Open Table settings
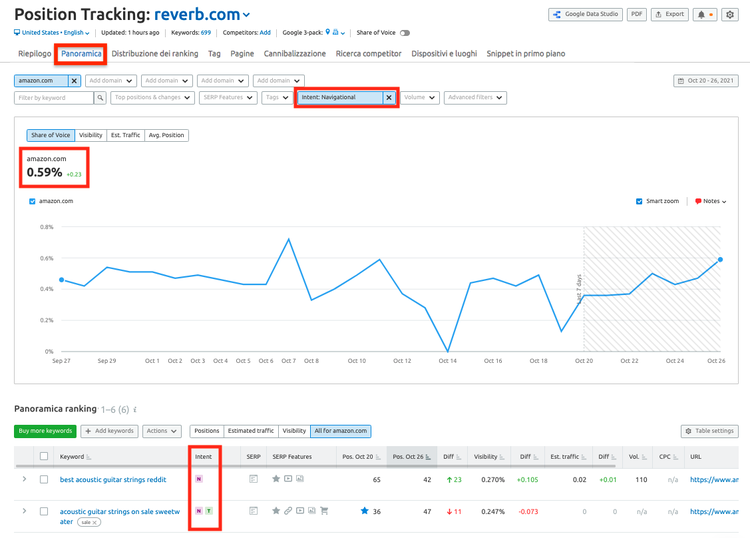This screenshot has width=750, height=538. pyautogui.click(x=710, y=431)
